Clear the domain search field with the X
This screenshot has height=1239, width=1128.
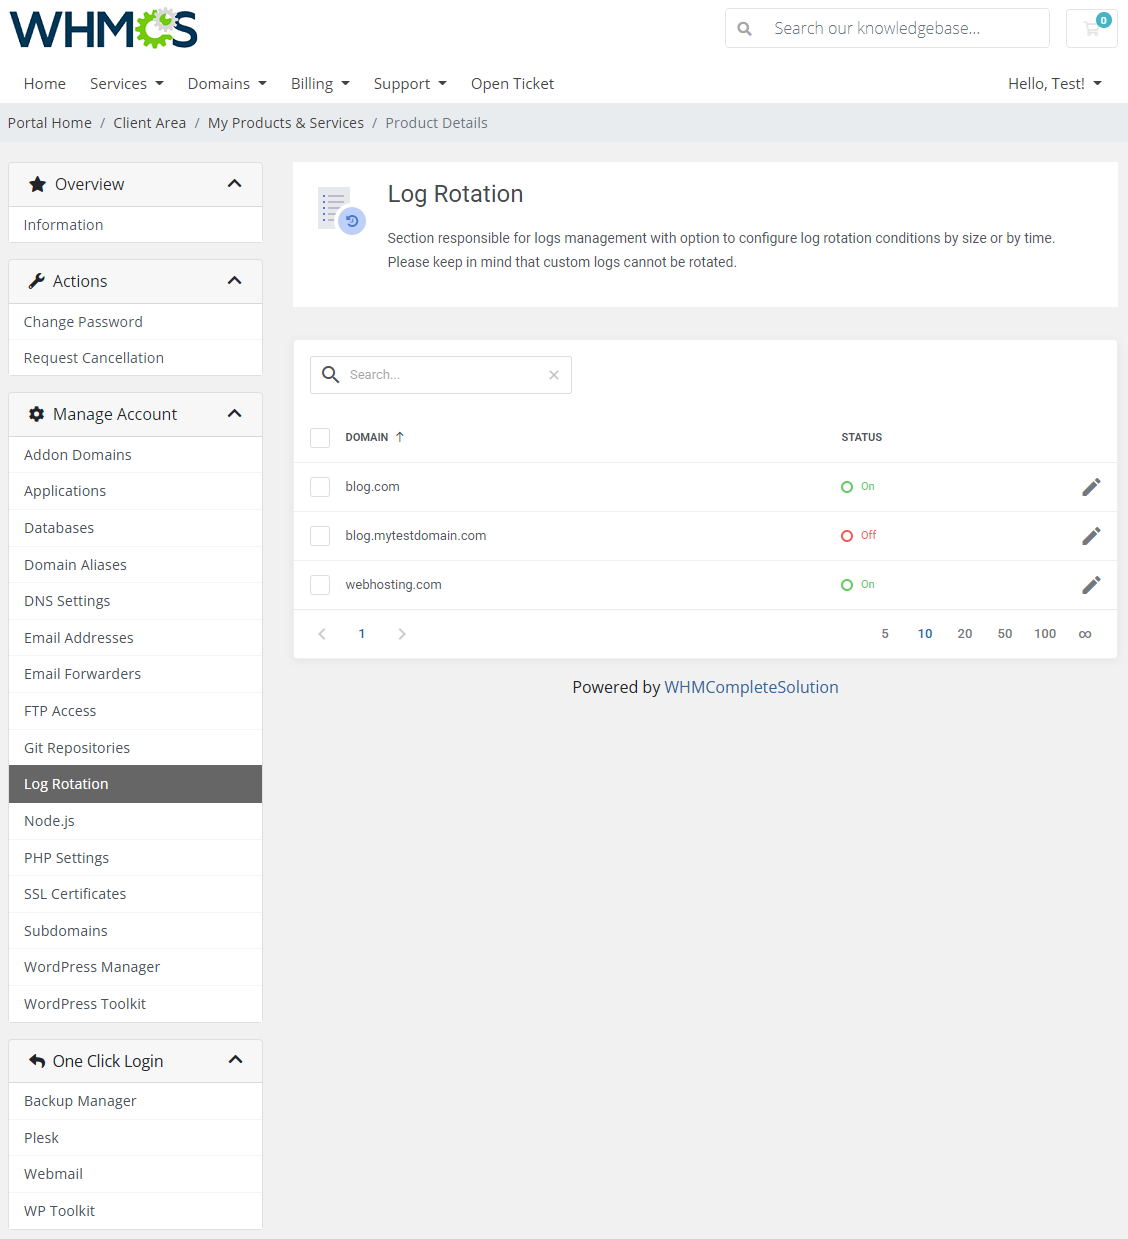click(x=554, y=374)
